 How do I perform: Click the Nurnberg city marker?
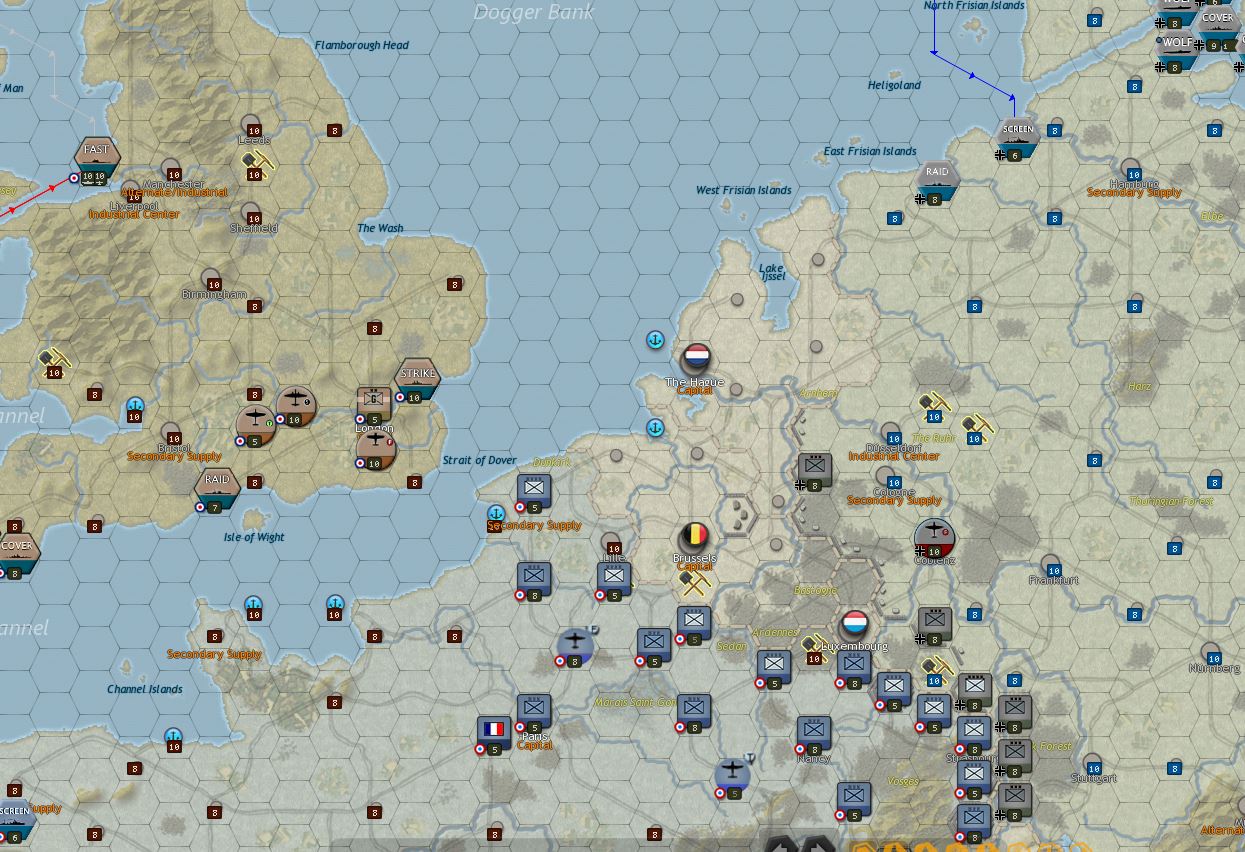(x=1211, y=652)
